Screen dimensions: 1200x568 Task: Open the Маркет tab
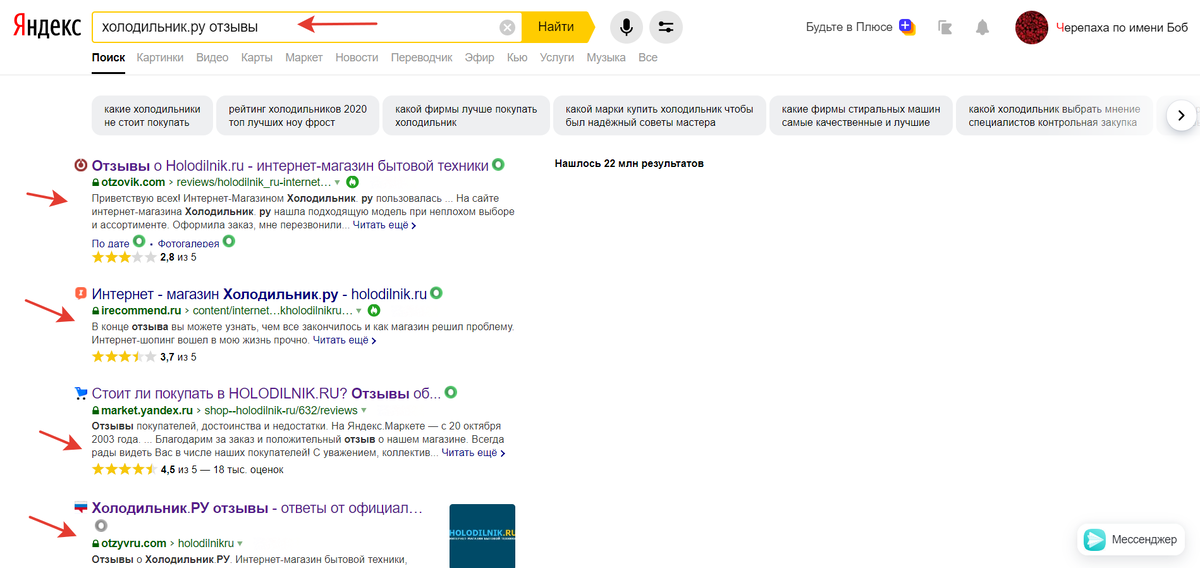[x=304, y=58]
